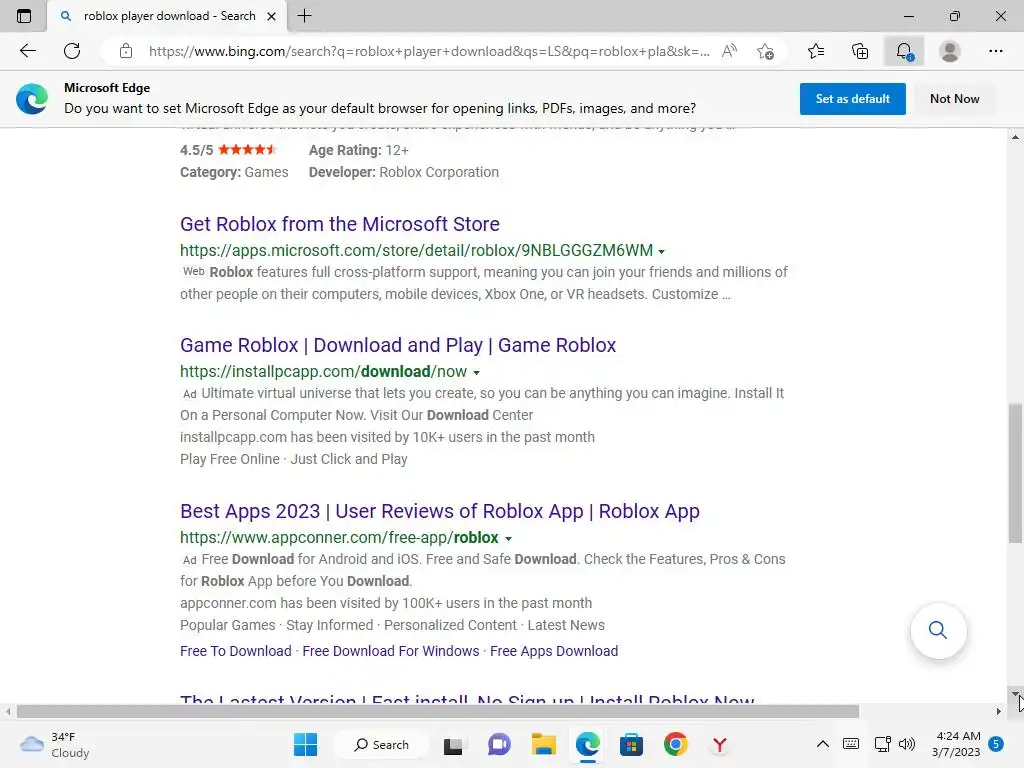1024x768 pixels.
Task: Open Free To Download sublink
Action: 236,651
